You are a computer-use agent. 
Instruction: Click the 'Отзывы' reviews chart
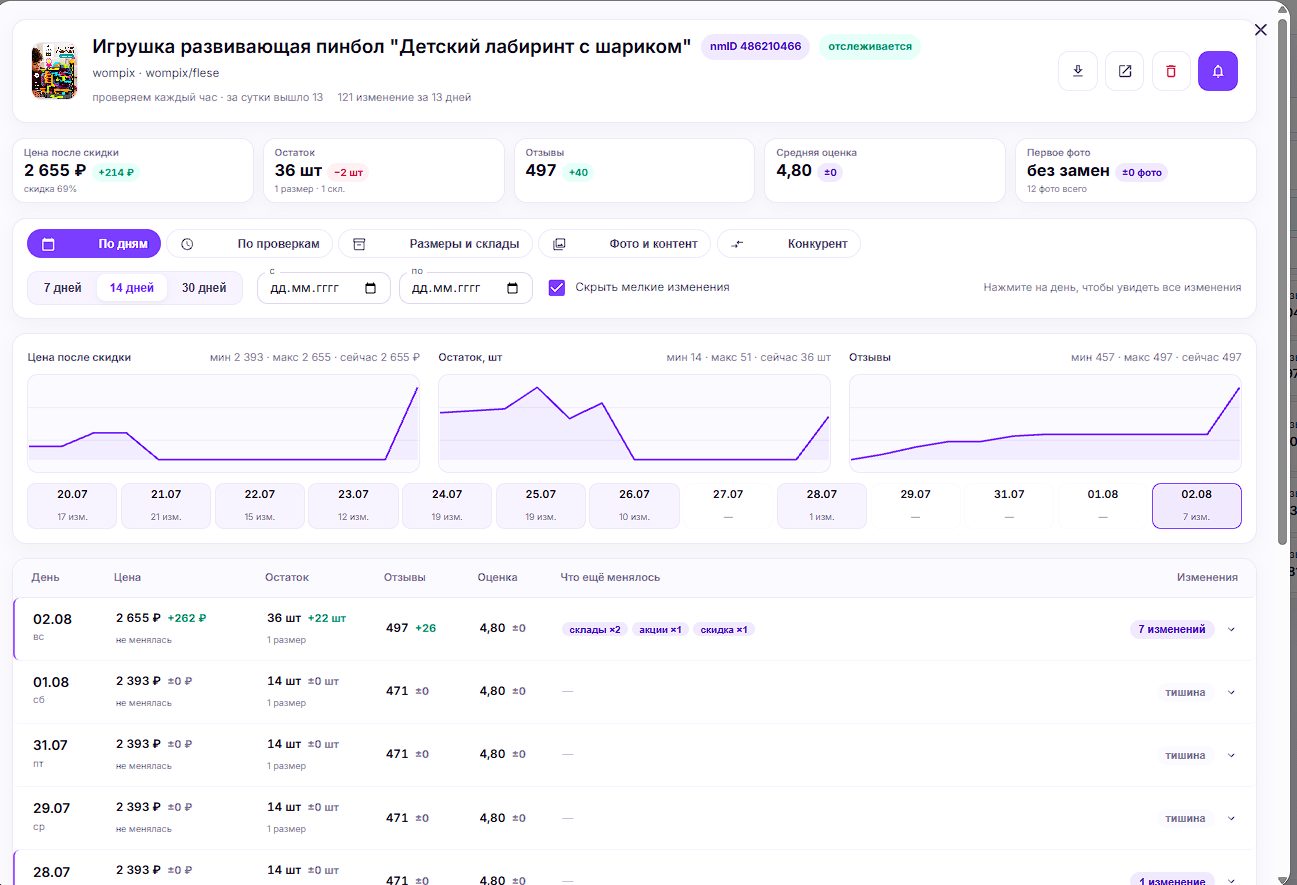coord(1045,423)
